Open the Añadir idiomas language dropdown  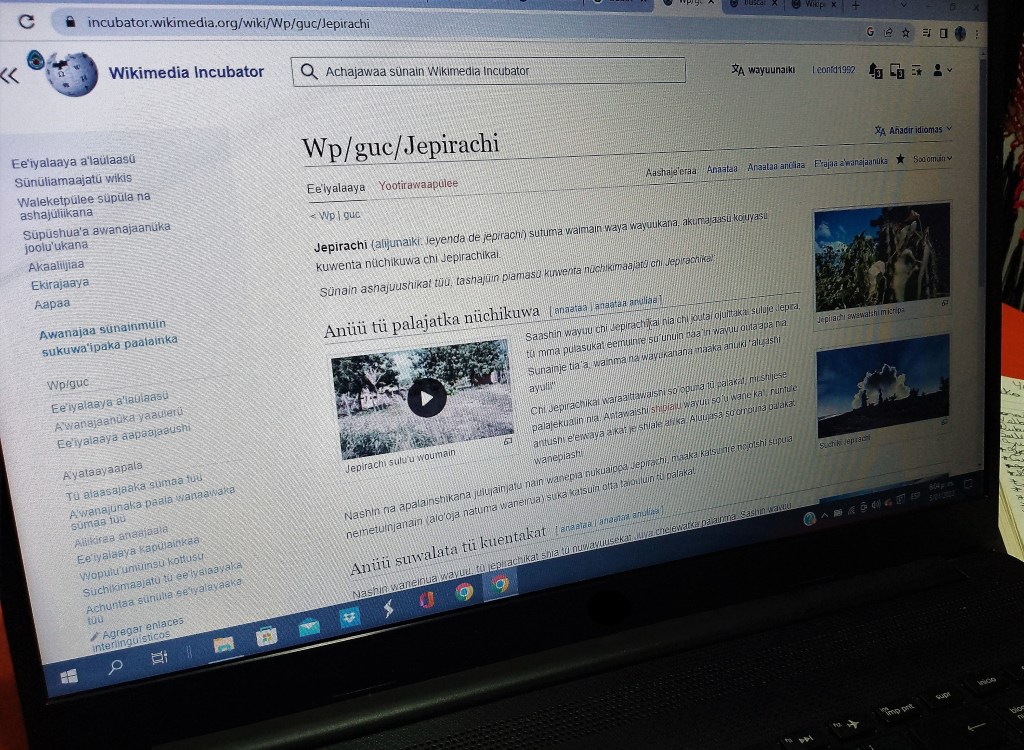coord(913,130)
